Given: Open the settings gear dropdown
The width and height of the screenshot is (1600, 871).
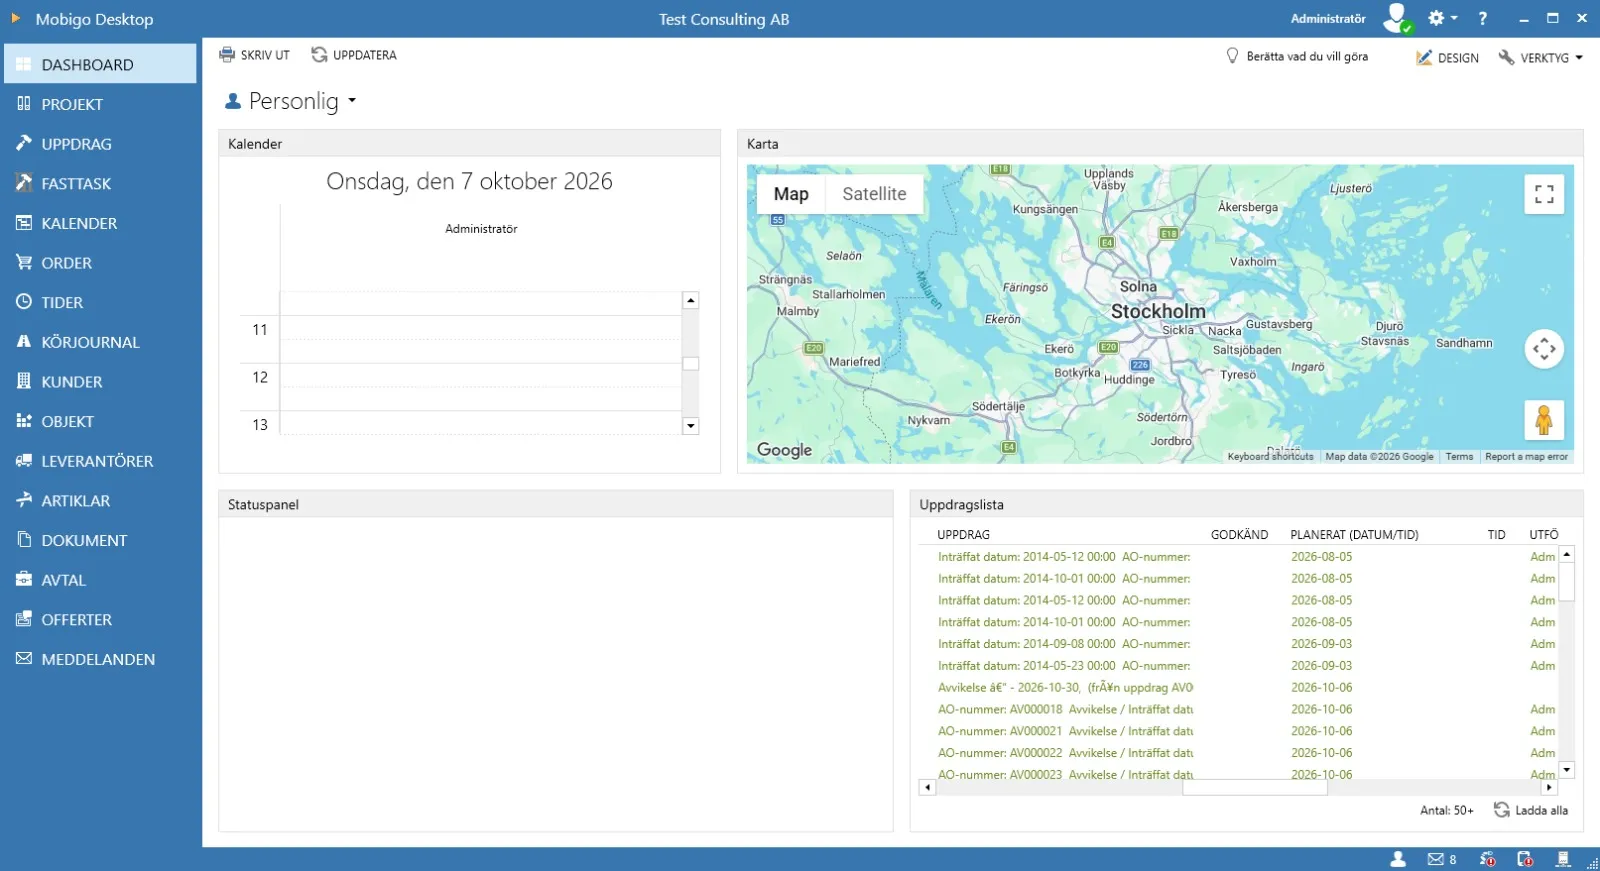Looking at the screenshot, I should 1442,18.
